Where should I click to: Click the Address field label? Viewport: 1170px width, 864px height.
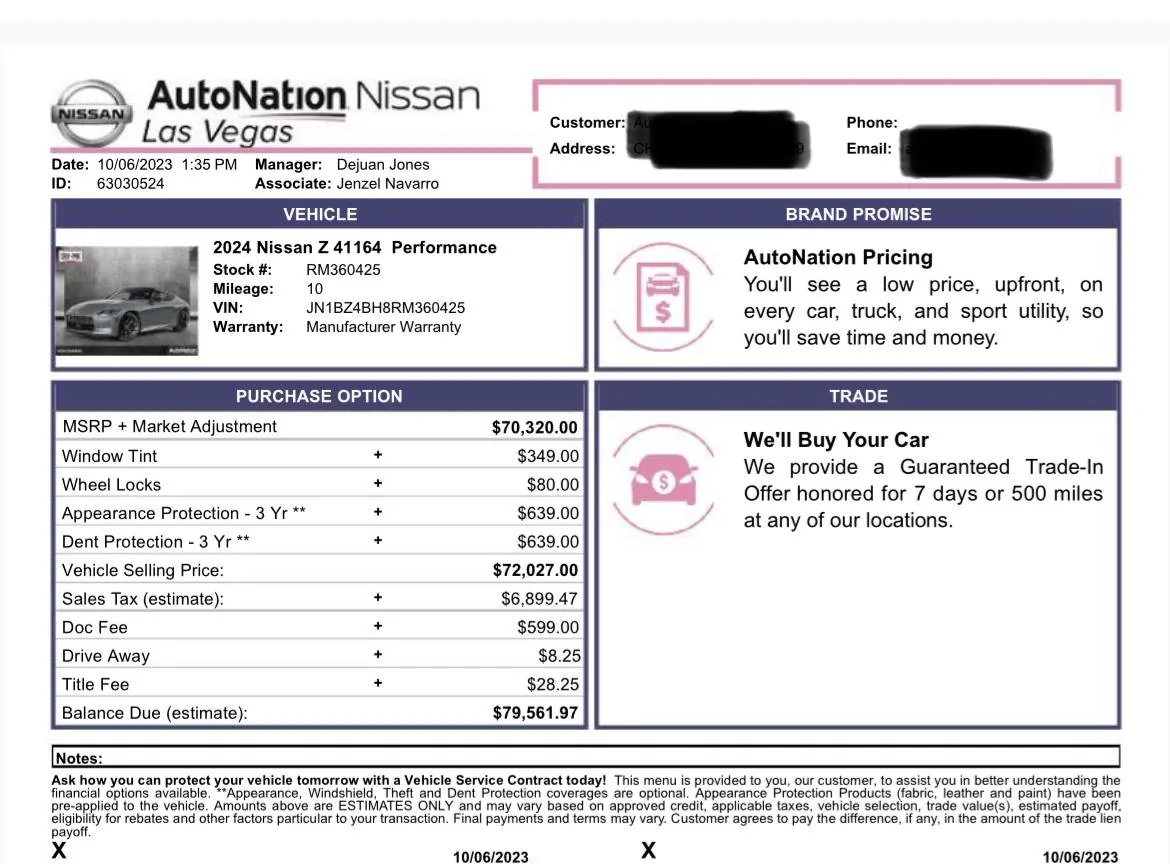[x=582, y=148]
